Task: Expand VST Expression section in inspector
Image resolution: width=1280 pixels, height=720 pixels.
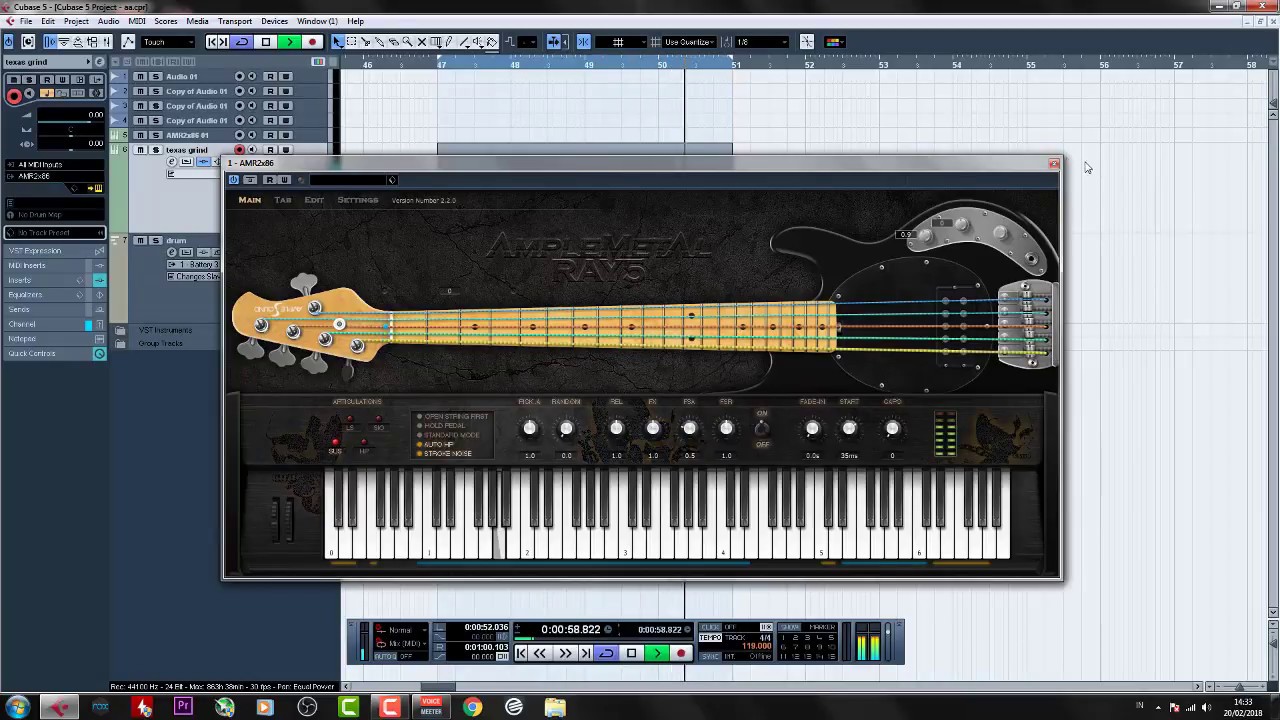Action: coord(55,251)
